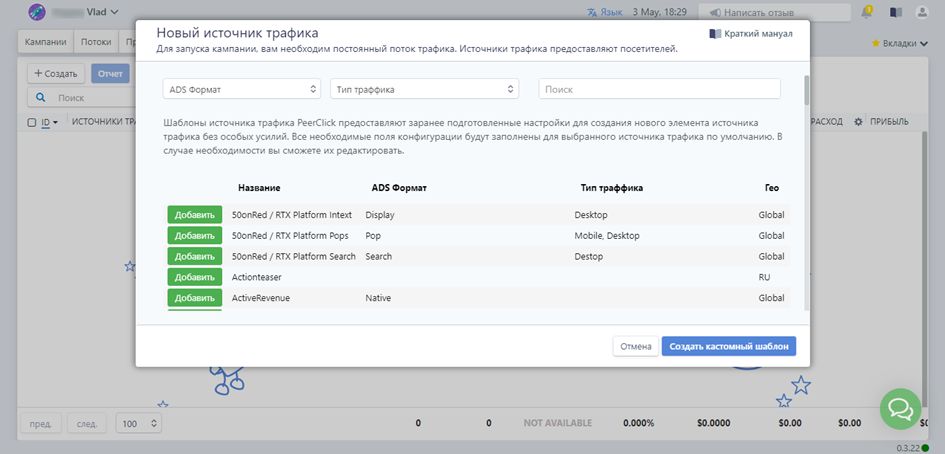
Task: Click the magnifier icon in background search
Action: point(41,98)
